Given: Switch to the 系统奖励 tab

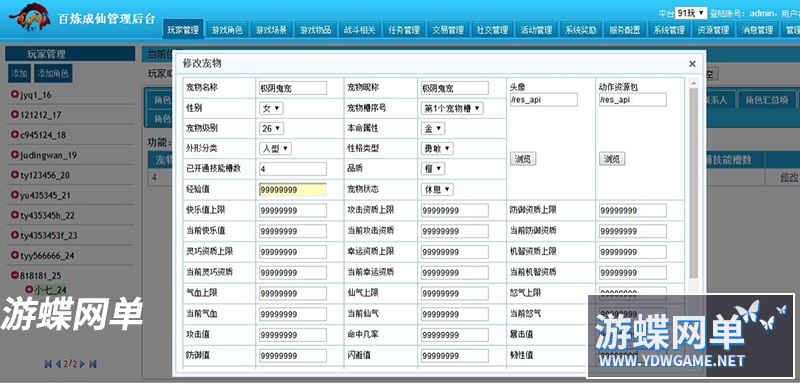Looking at the screenshot, I should 581,30.
